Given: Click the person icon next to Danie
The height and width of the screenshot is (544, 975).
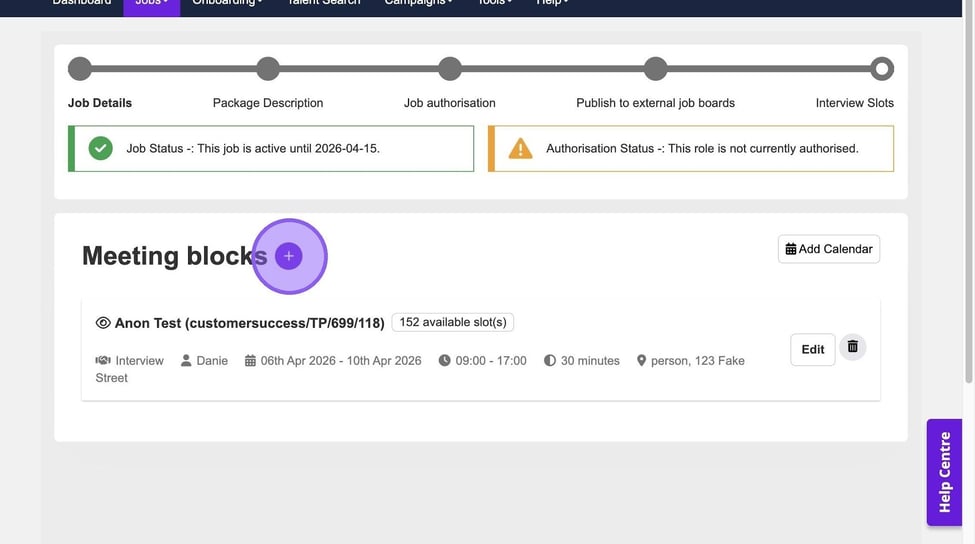Looking at the screenshot, I should [x=186, y=360].
